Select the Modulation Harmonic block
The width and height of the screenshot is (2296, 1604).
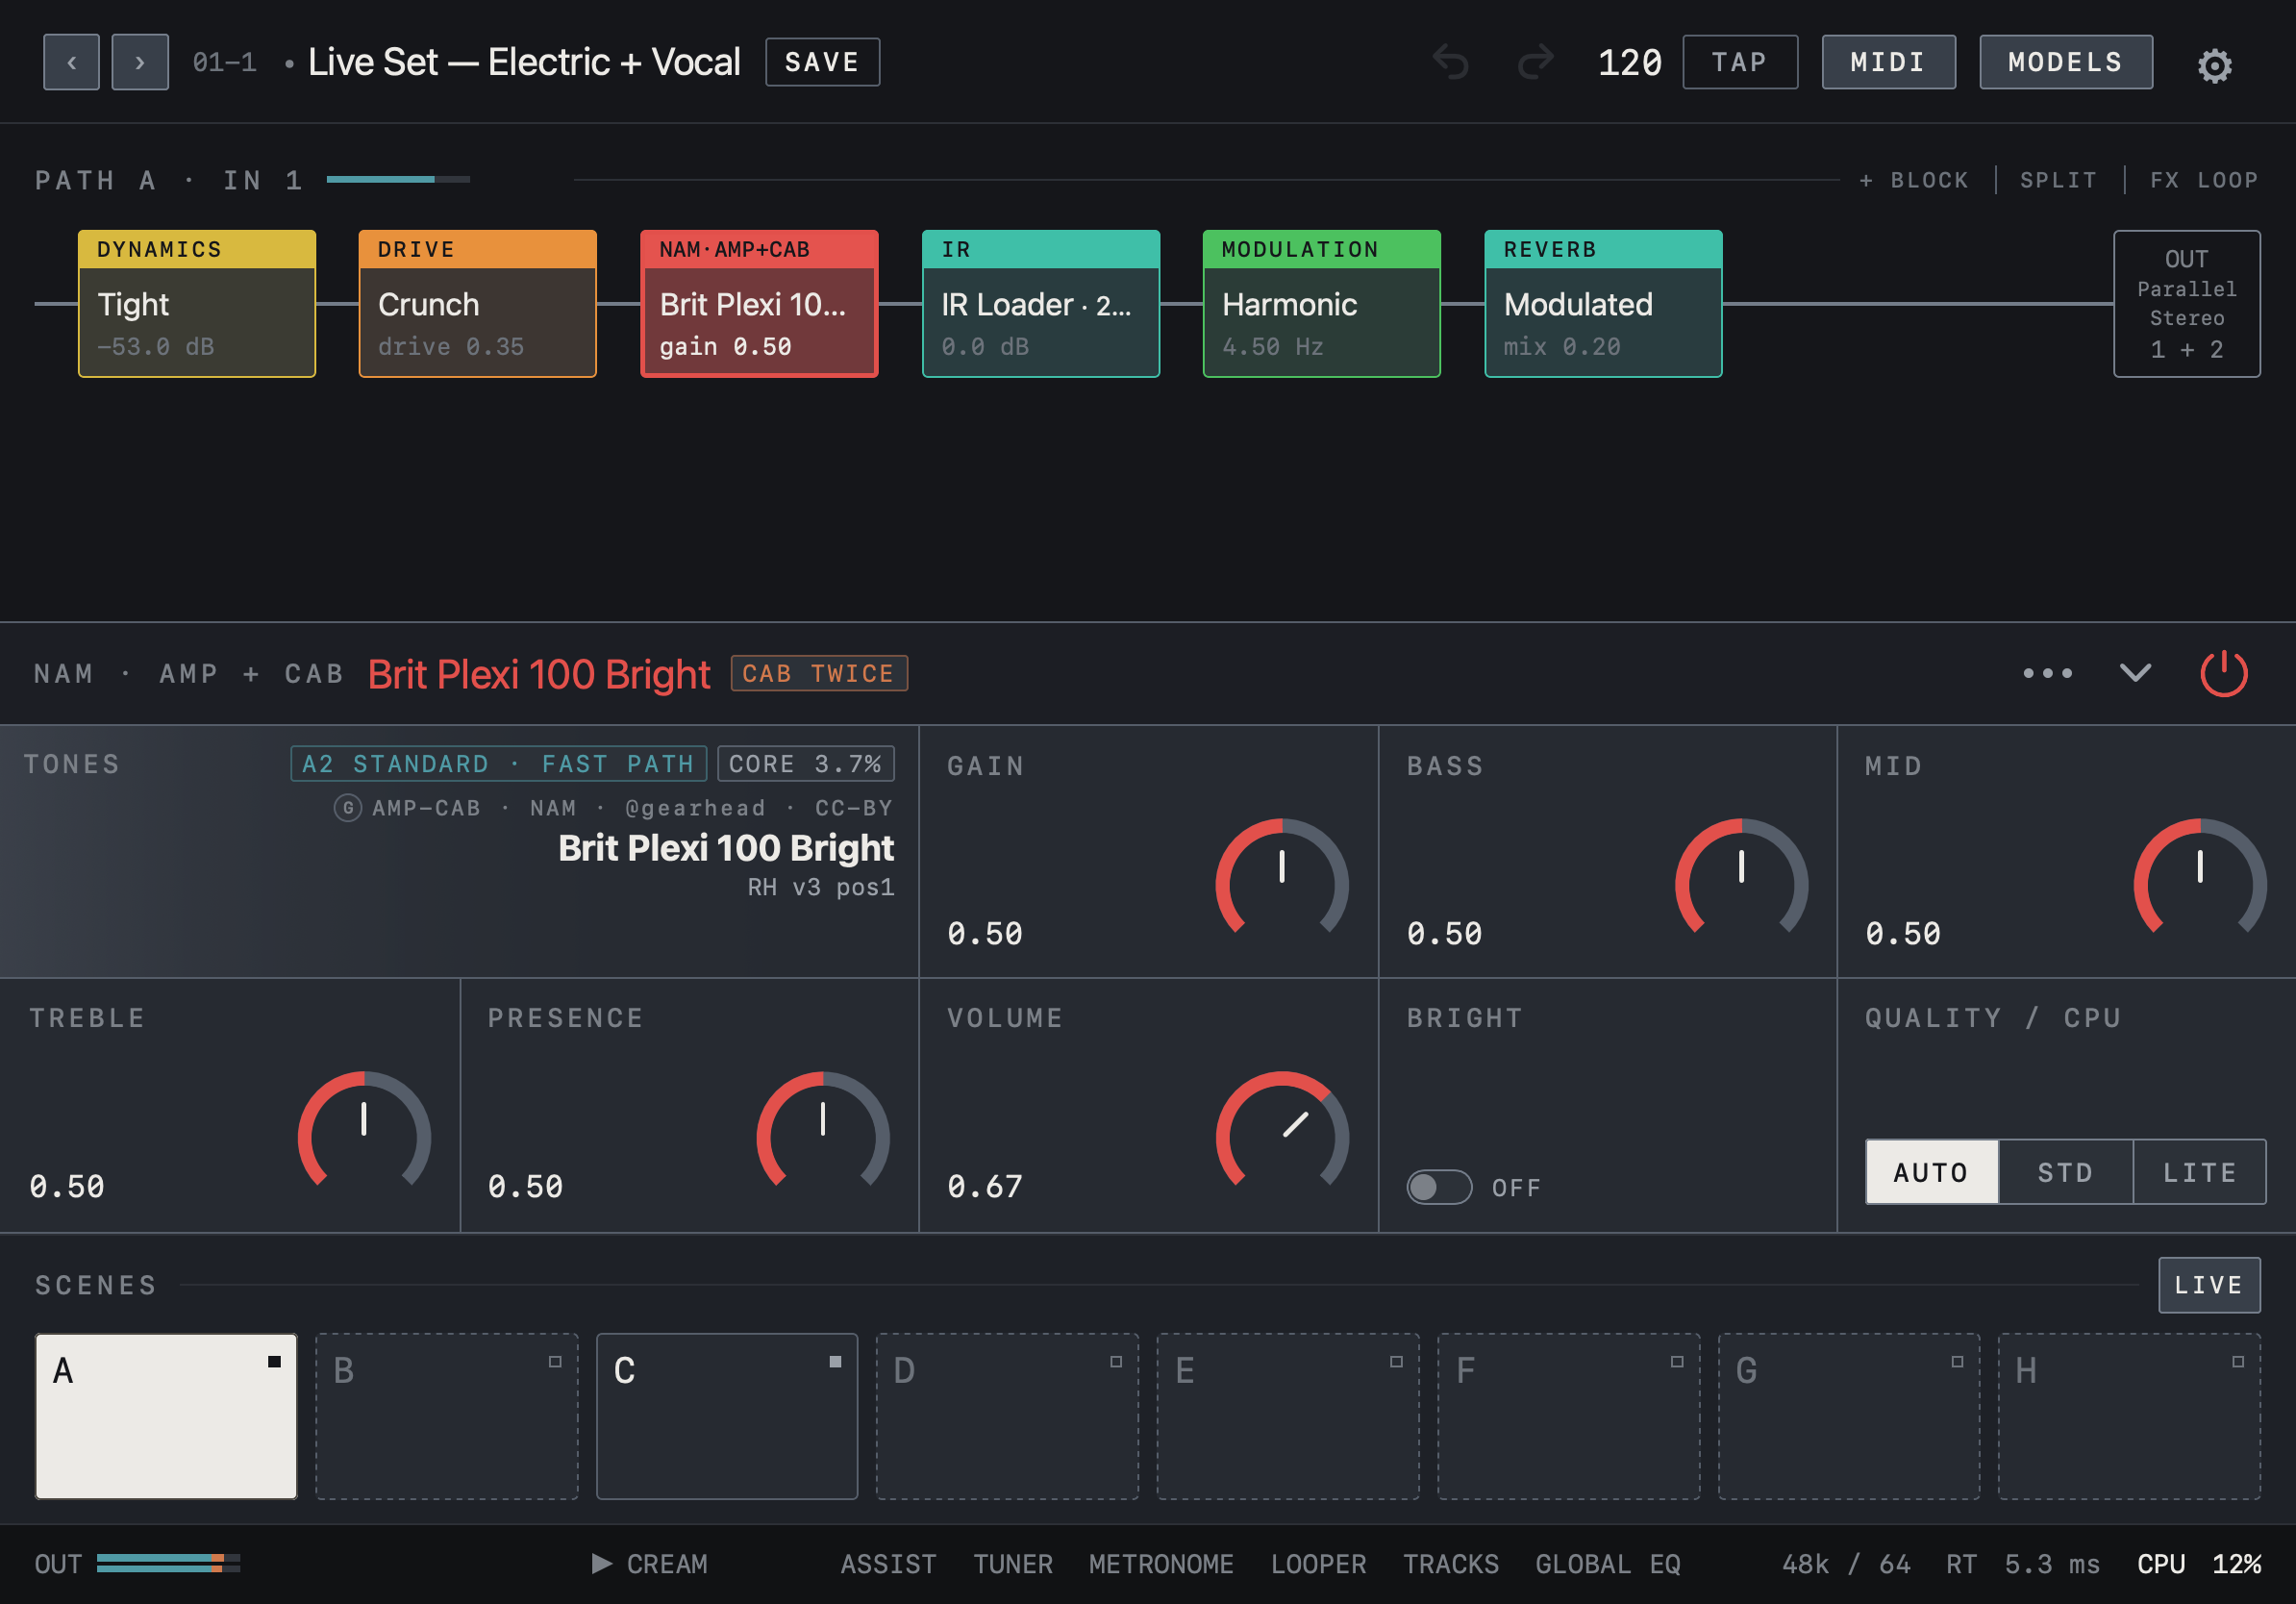(x=1322, y=303)
